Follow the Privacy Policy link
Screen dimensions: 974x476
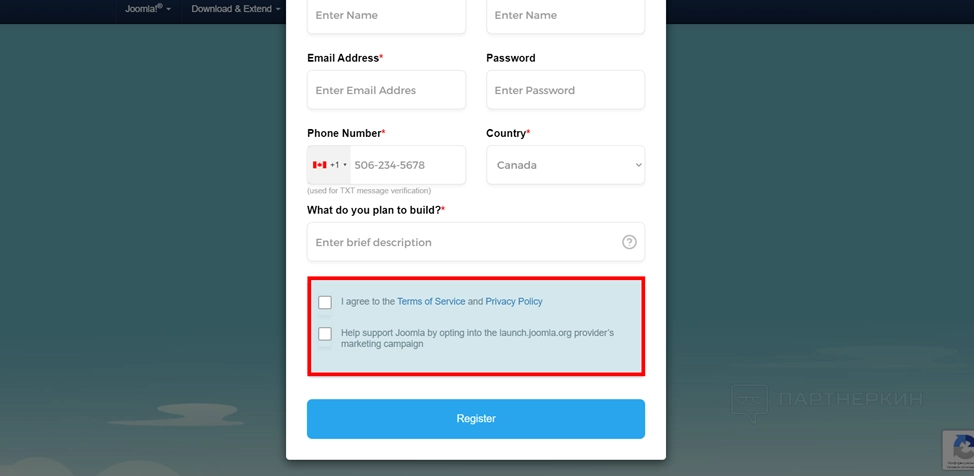(514, 301)
